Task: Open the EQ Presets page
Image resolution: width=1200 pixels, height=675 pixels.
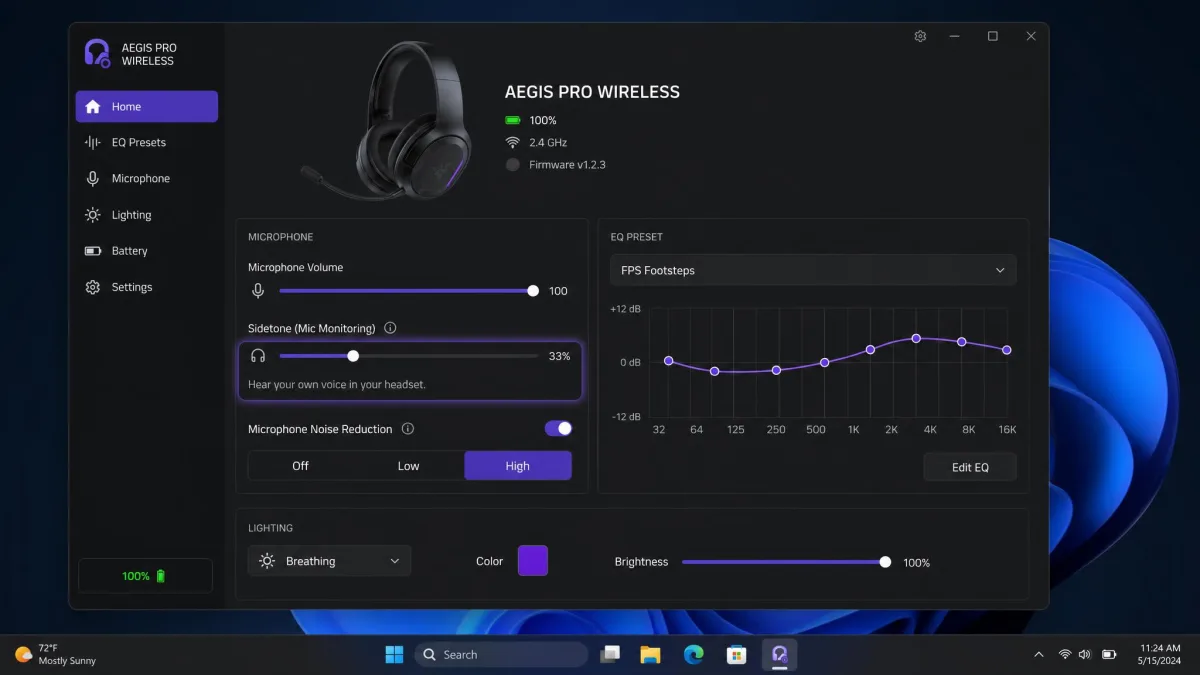Action: 147,143
